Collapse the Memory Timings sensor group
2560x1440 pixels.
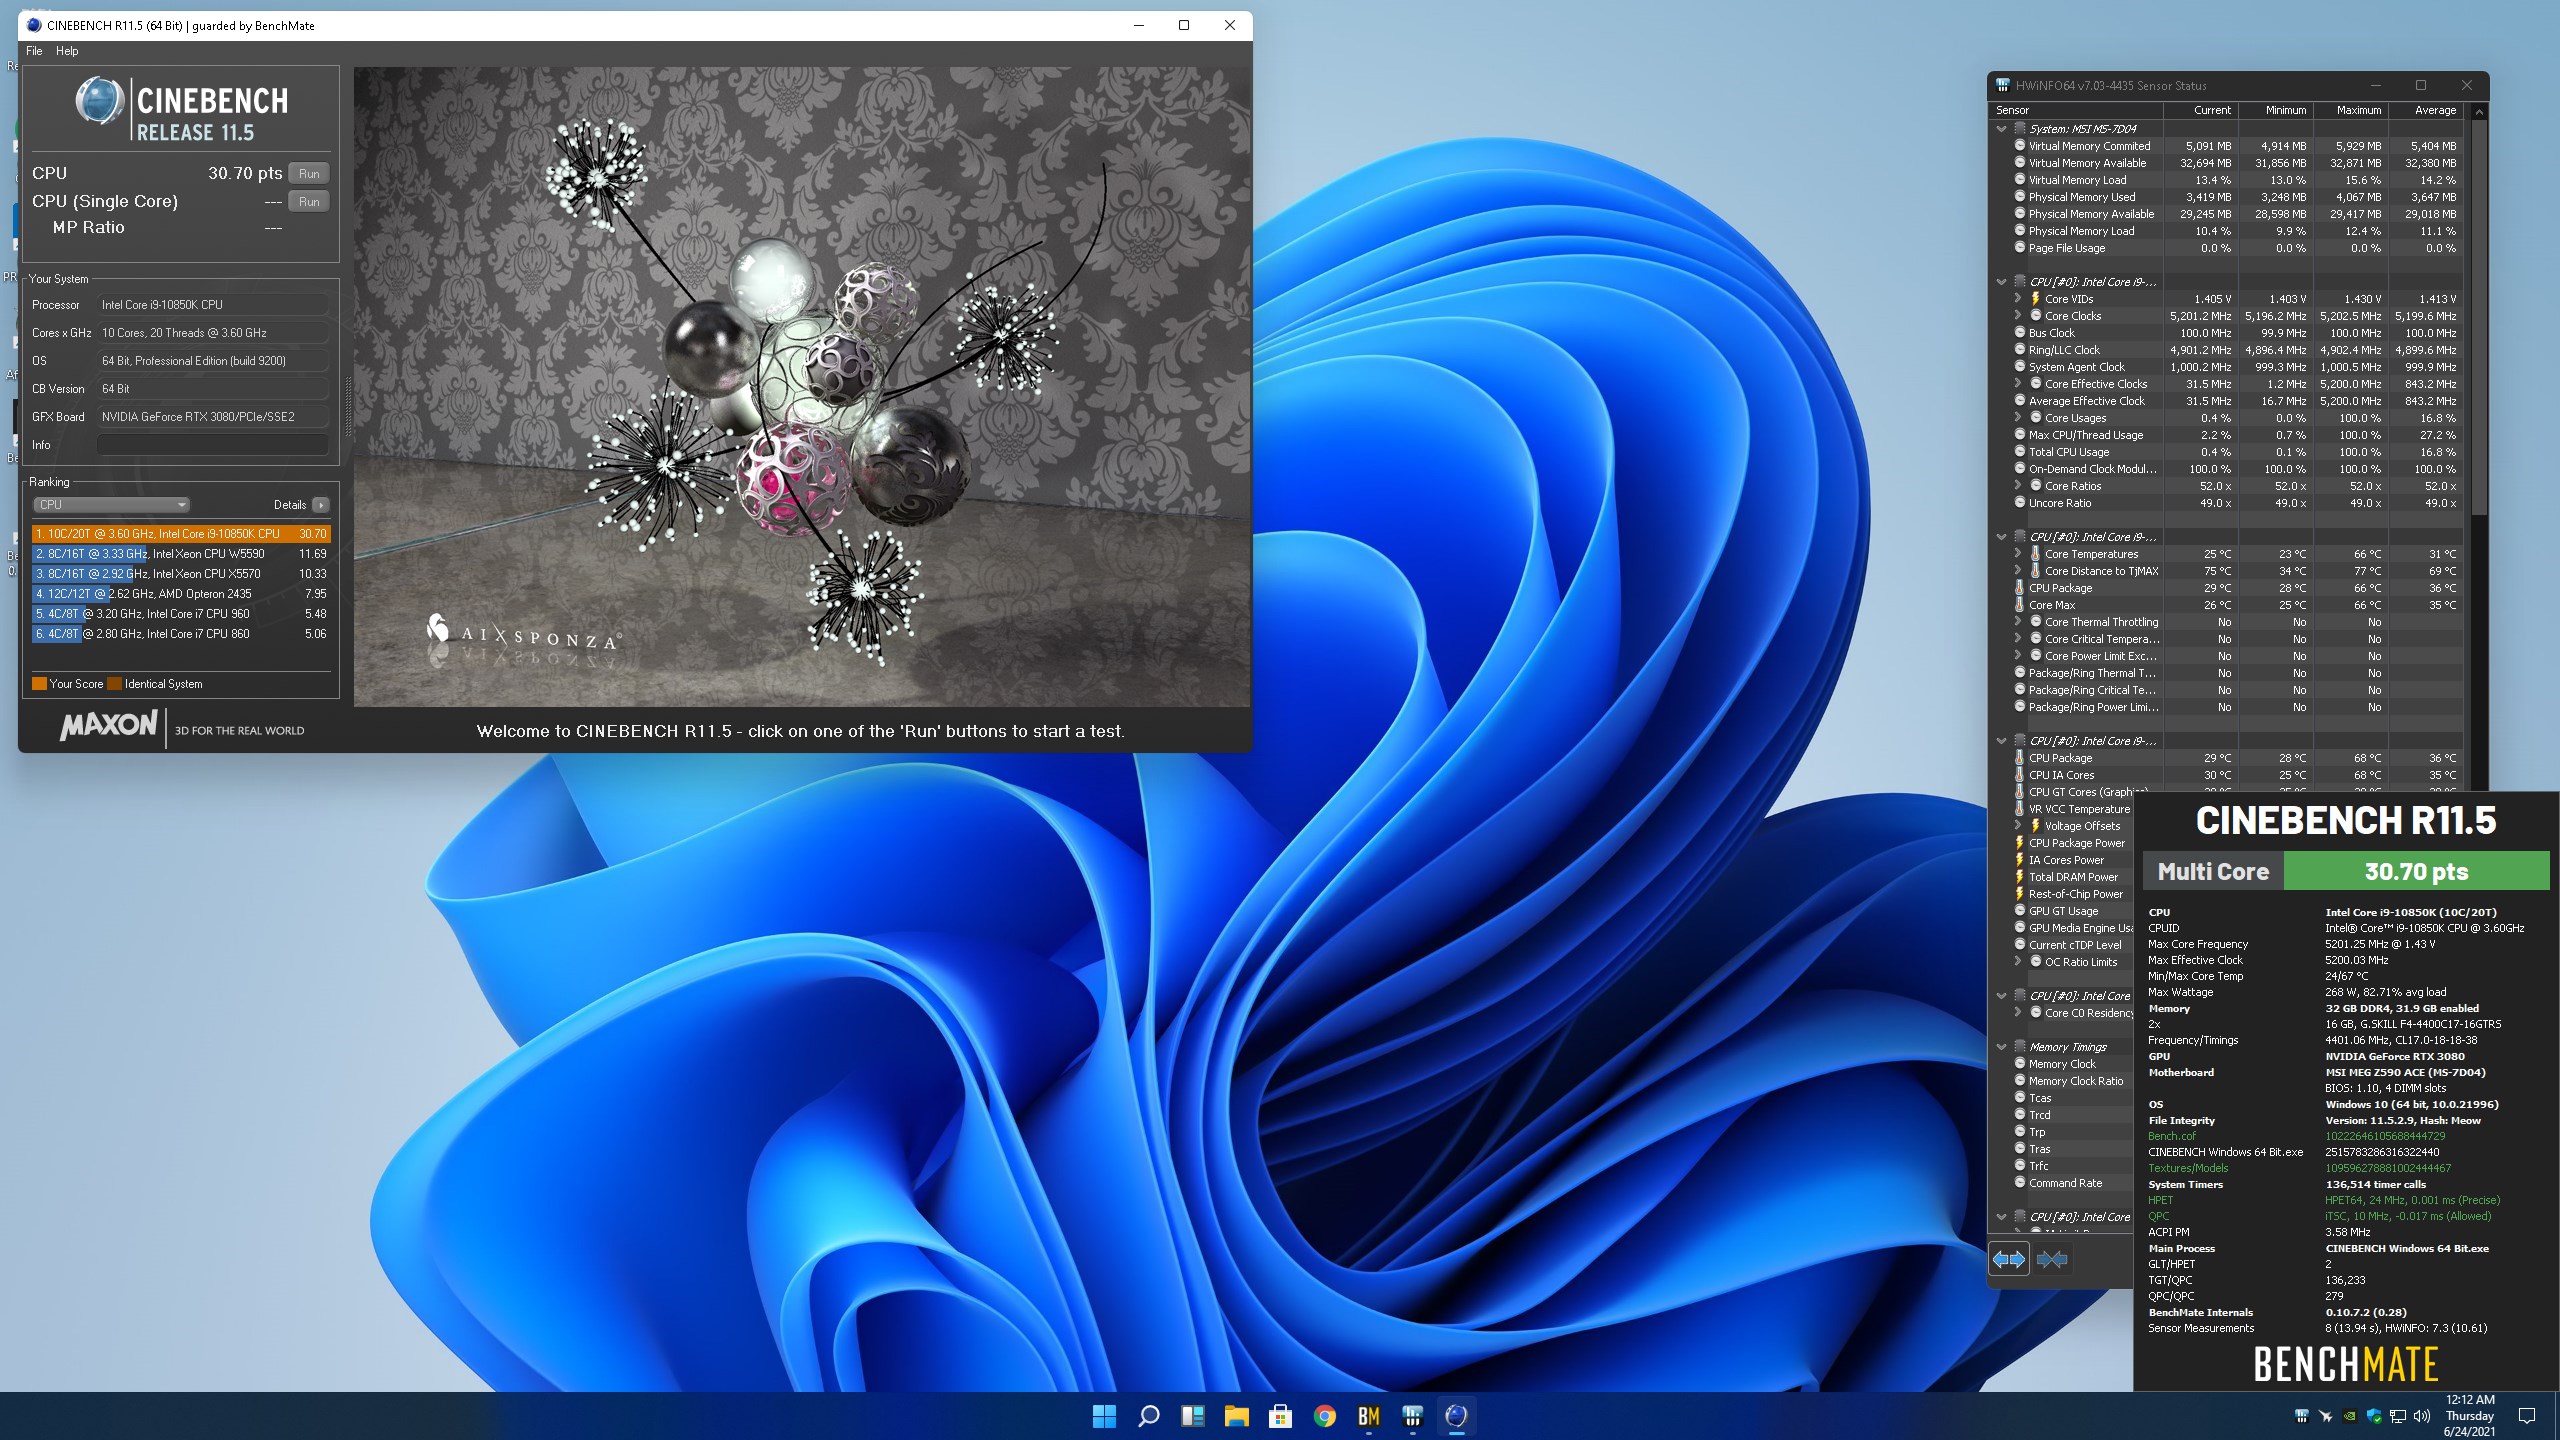pos(2001,1047)
